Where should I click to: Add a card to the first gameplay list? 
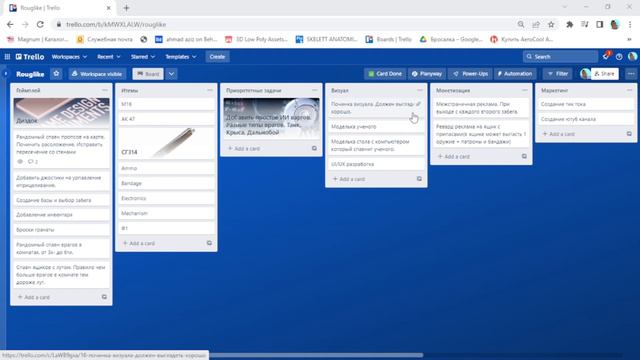coord(34,297)
